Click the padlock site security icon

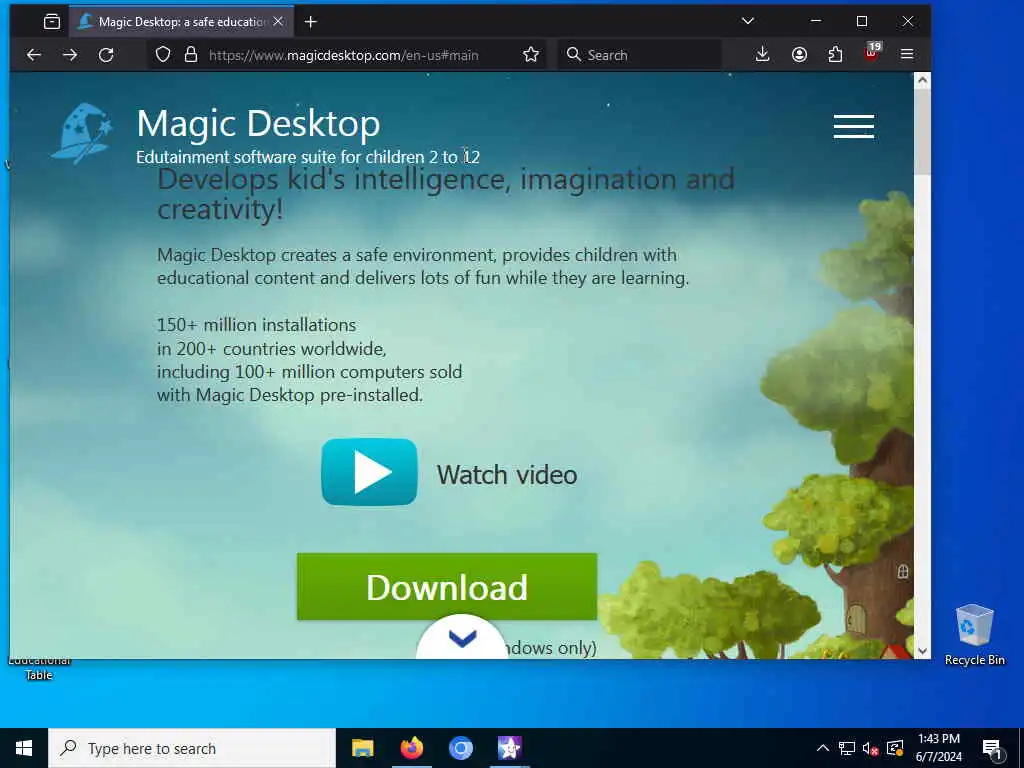(191, 55)
